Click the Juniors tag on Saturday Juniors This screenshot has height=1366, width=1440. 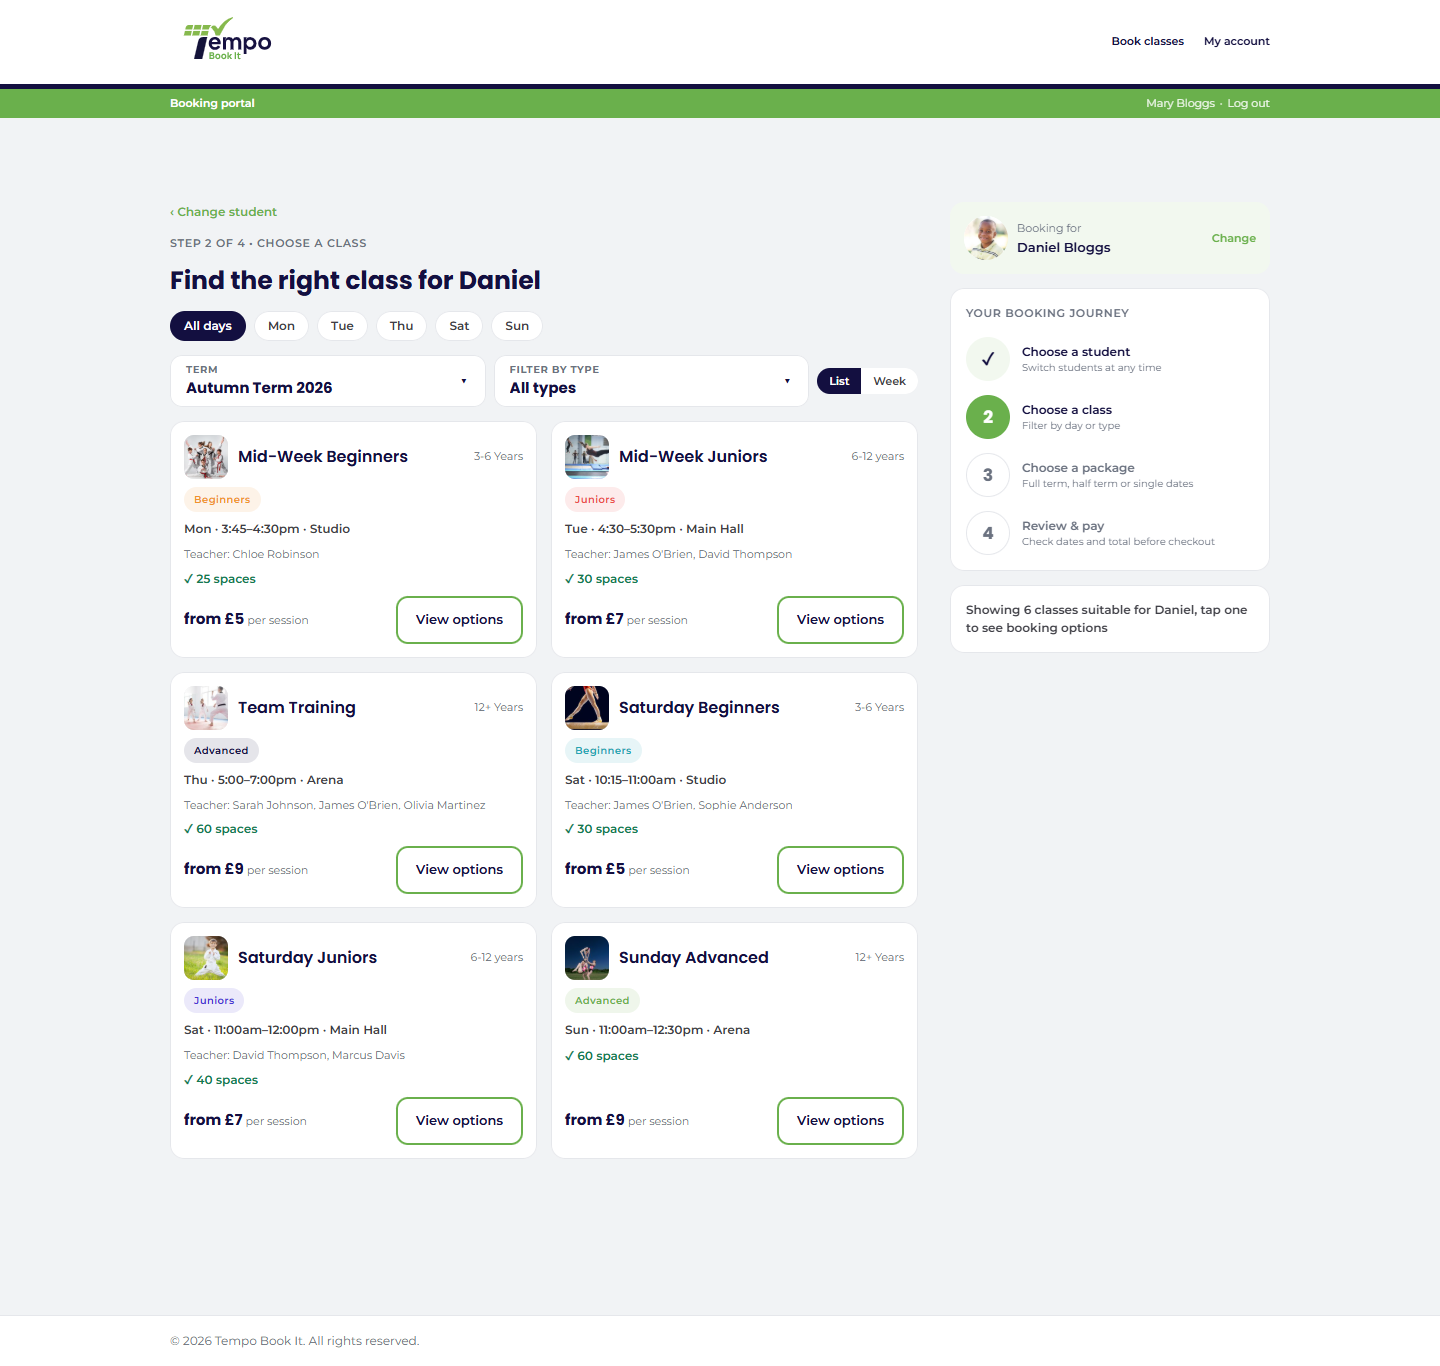click(214, 1001)
